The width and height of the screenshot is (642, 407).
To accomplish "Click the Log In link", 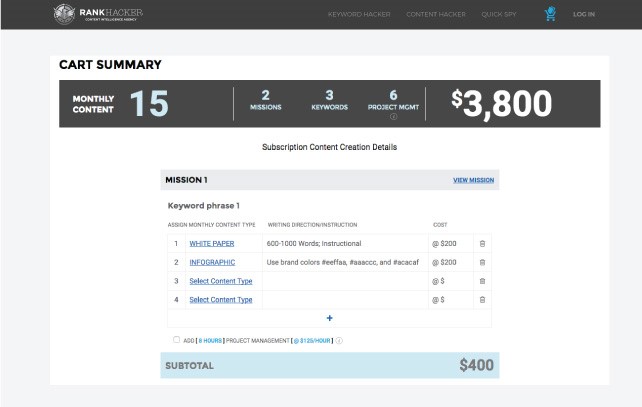I will coord(584,15).
